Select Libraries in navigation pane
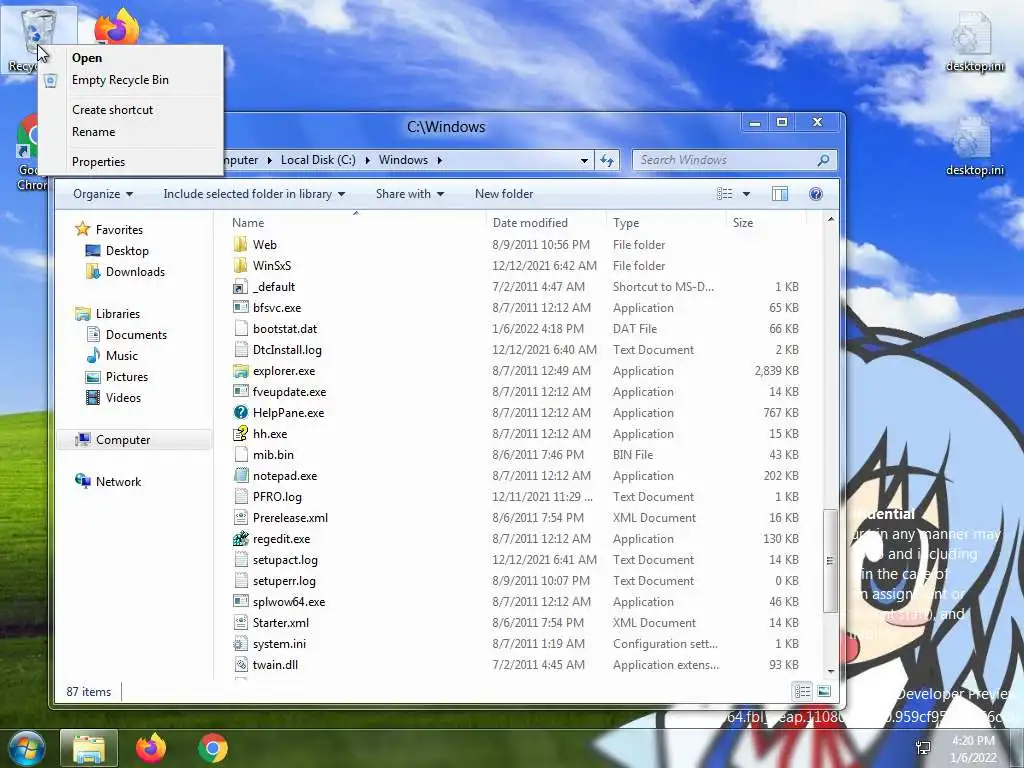Viewport: 1024px width, 768px height. (108, 313)
